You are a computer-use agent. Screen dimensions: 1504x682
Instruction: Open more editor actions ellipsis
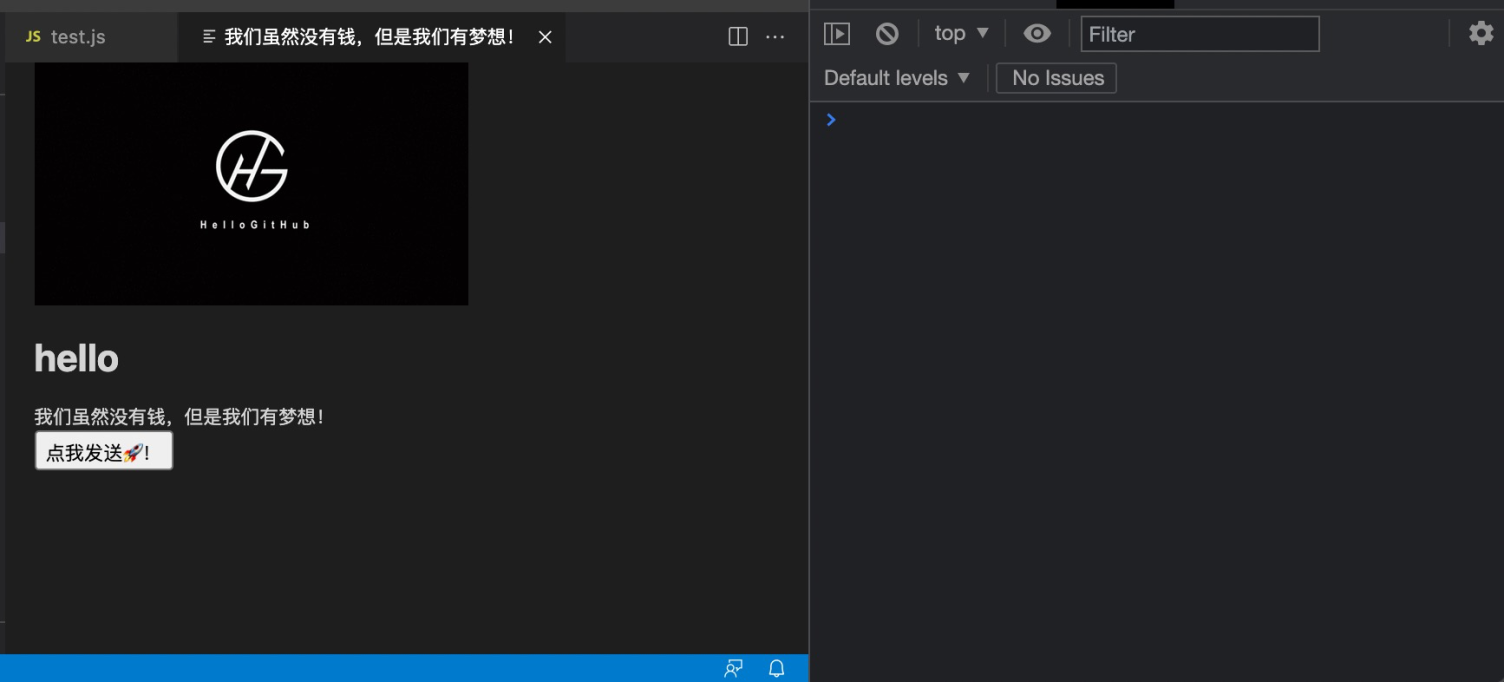(775, 36)
